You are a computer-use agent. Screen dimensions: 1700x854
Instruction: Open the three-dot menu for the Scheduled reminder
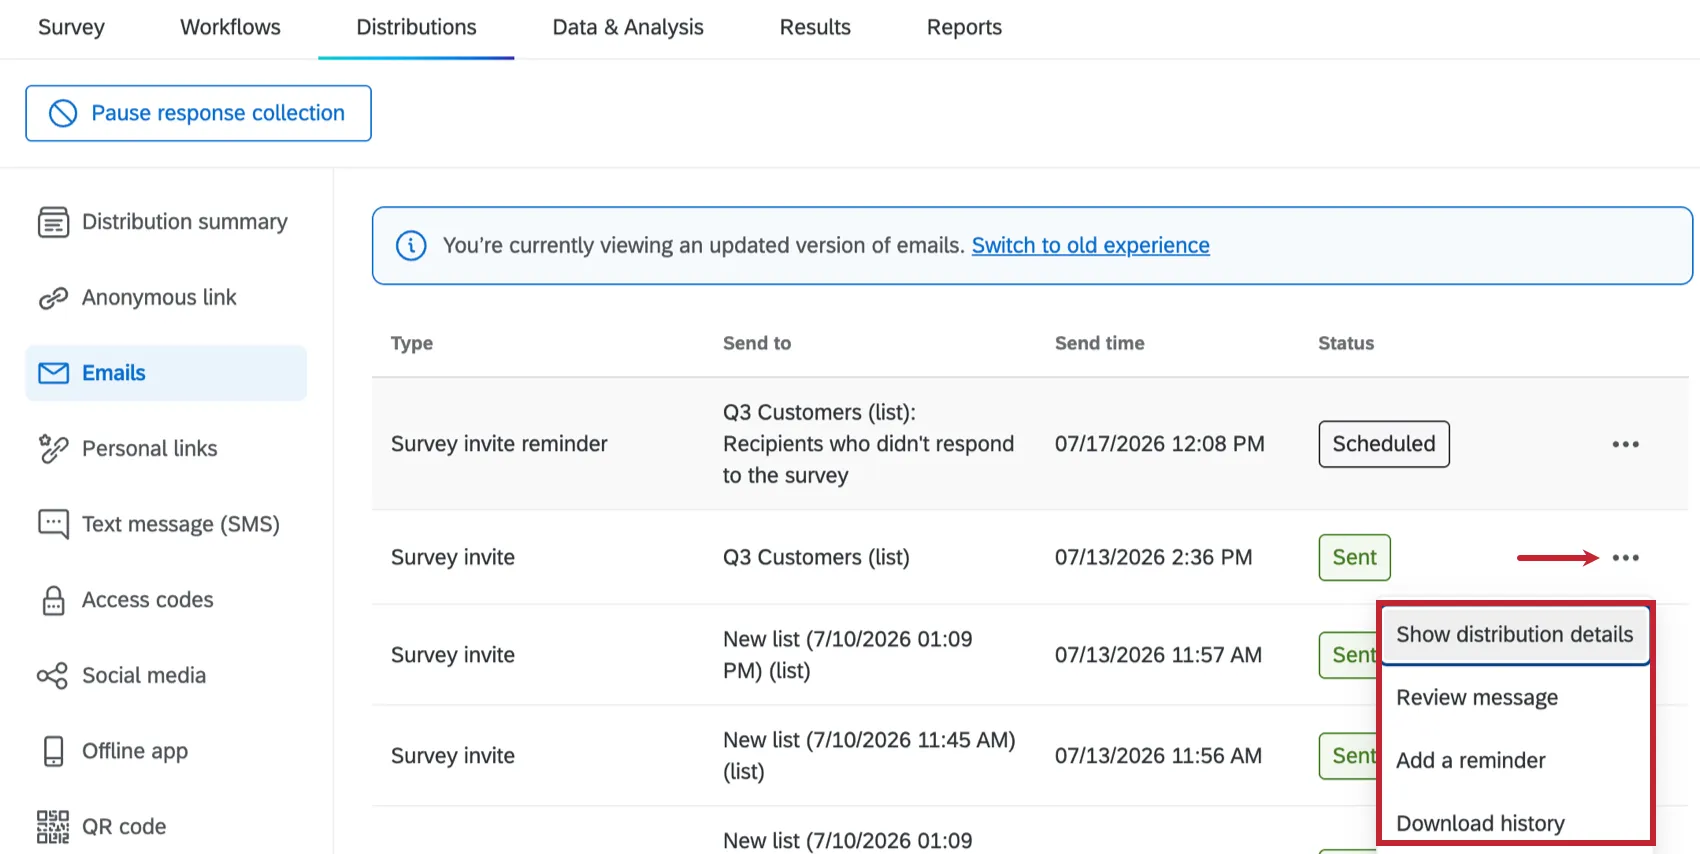(x=1625, y=444)
